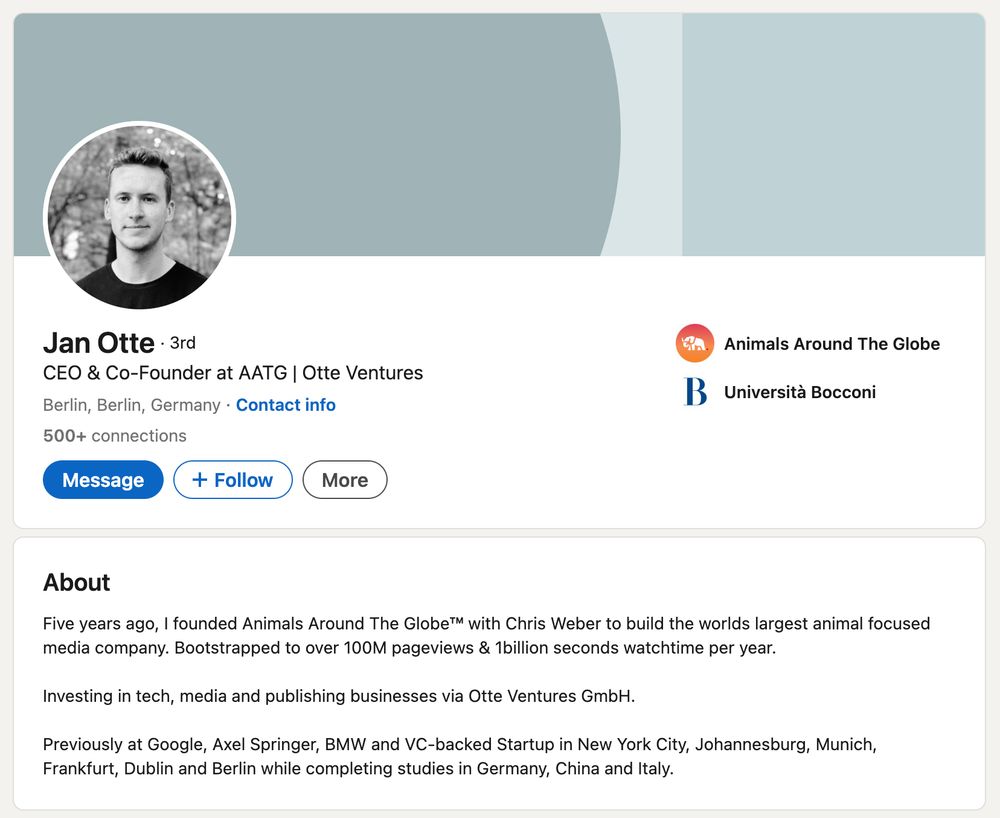1000x818 pixels.
Task: Open Jan Otte's profile photo
Action: coord(140,216)
